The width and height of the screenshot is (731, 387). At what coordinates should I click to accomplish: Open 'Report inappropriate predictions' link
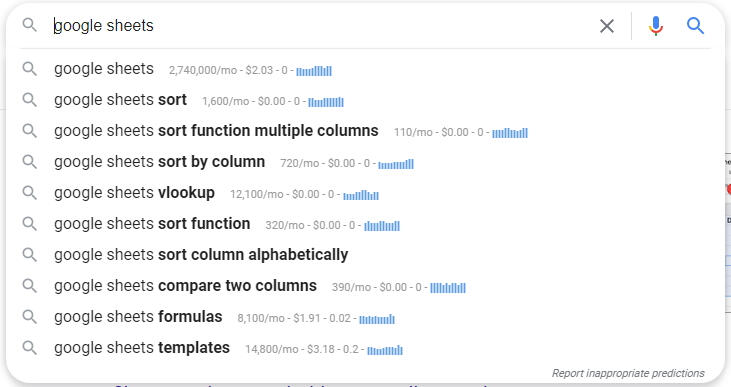tap(628, 373)
